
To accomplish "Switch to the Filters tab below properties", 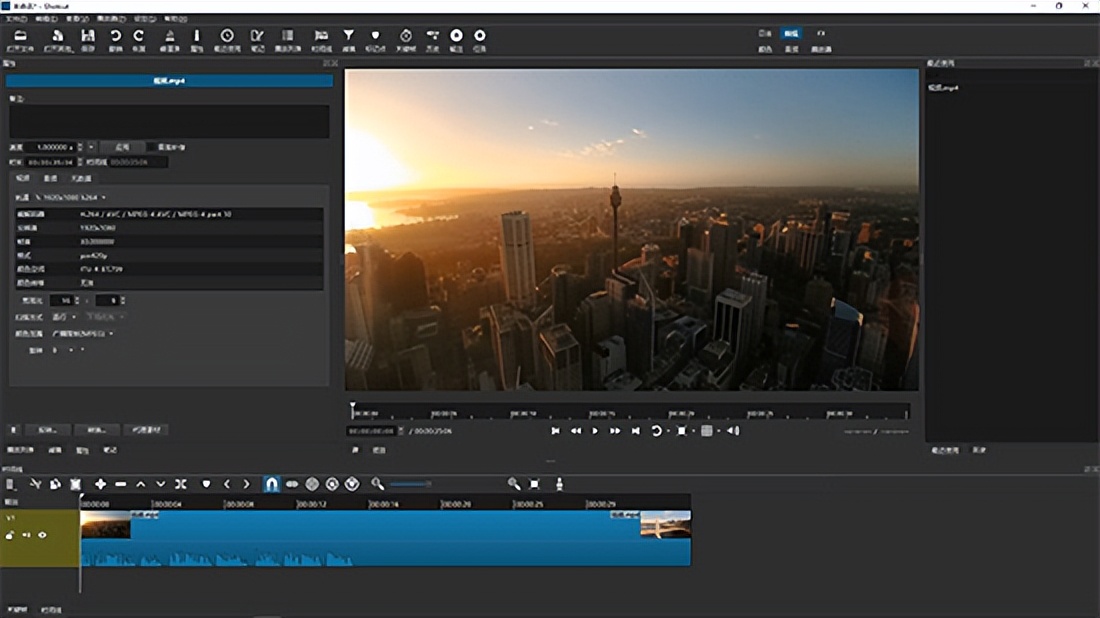I will tap(55, 450).
